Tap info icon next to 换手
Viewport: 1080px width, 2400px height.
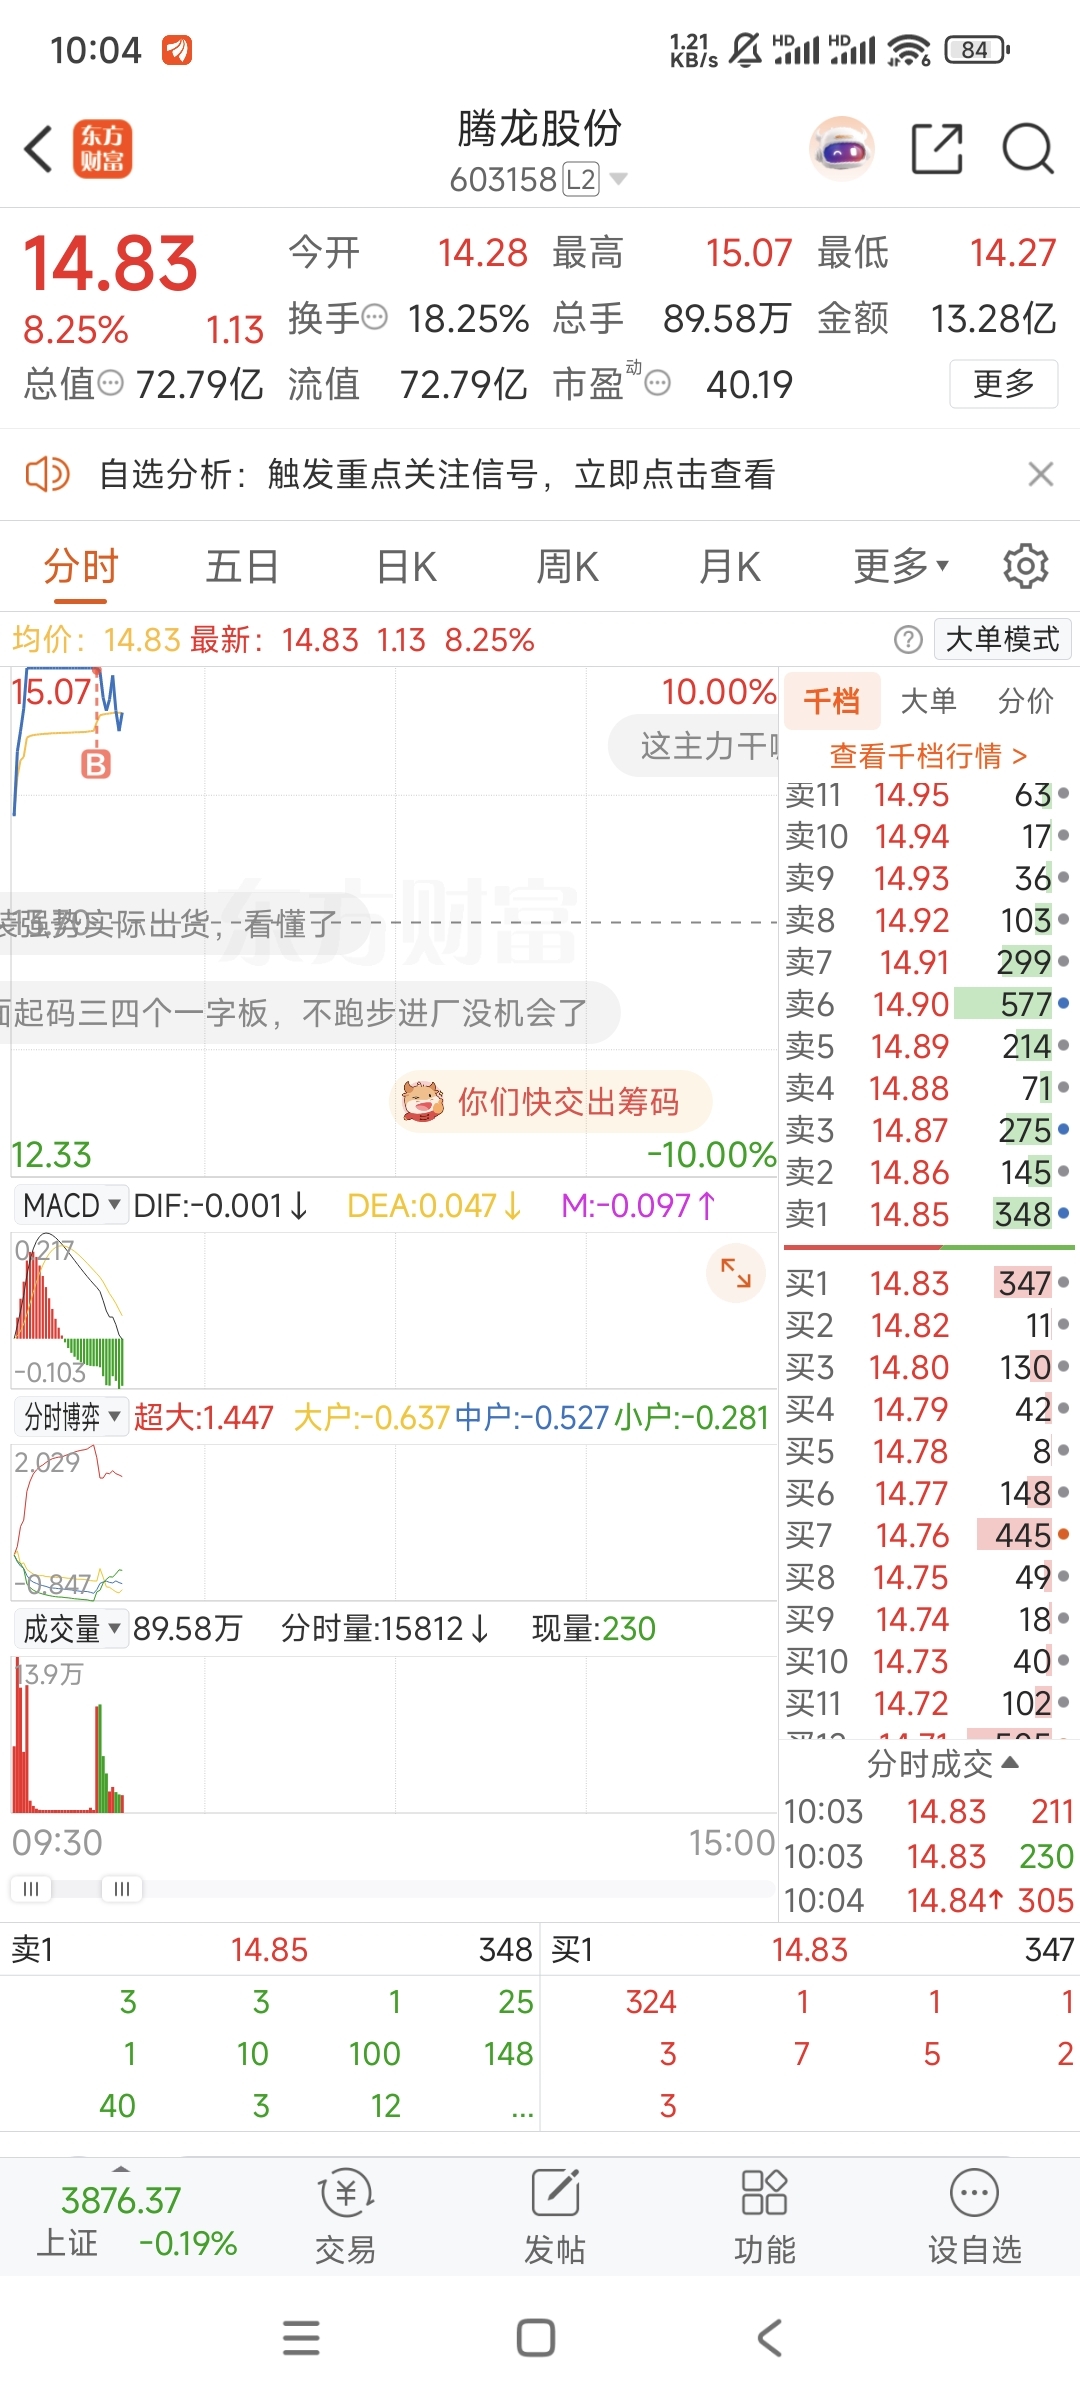click(374, 318)
